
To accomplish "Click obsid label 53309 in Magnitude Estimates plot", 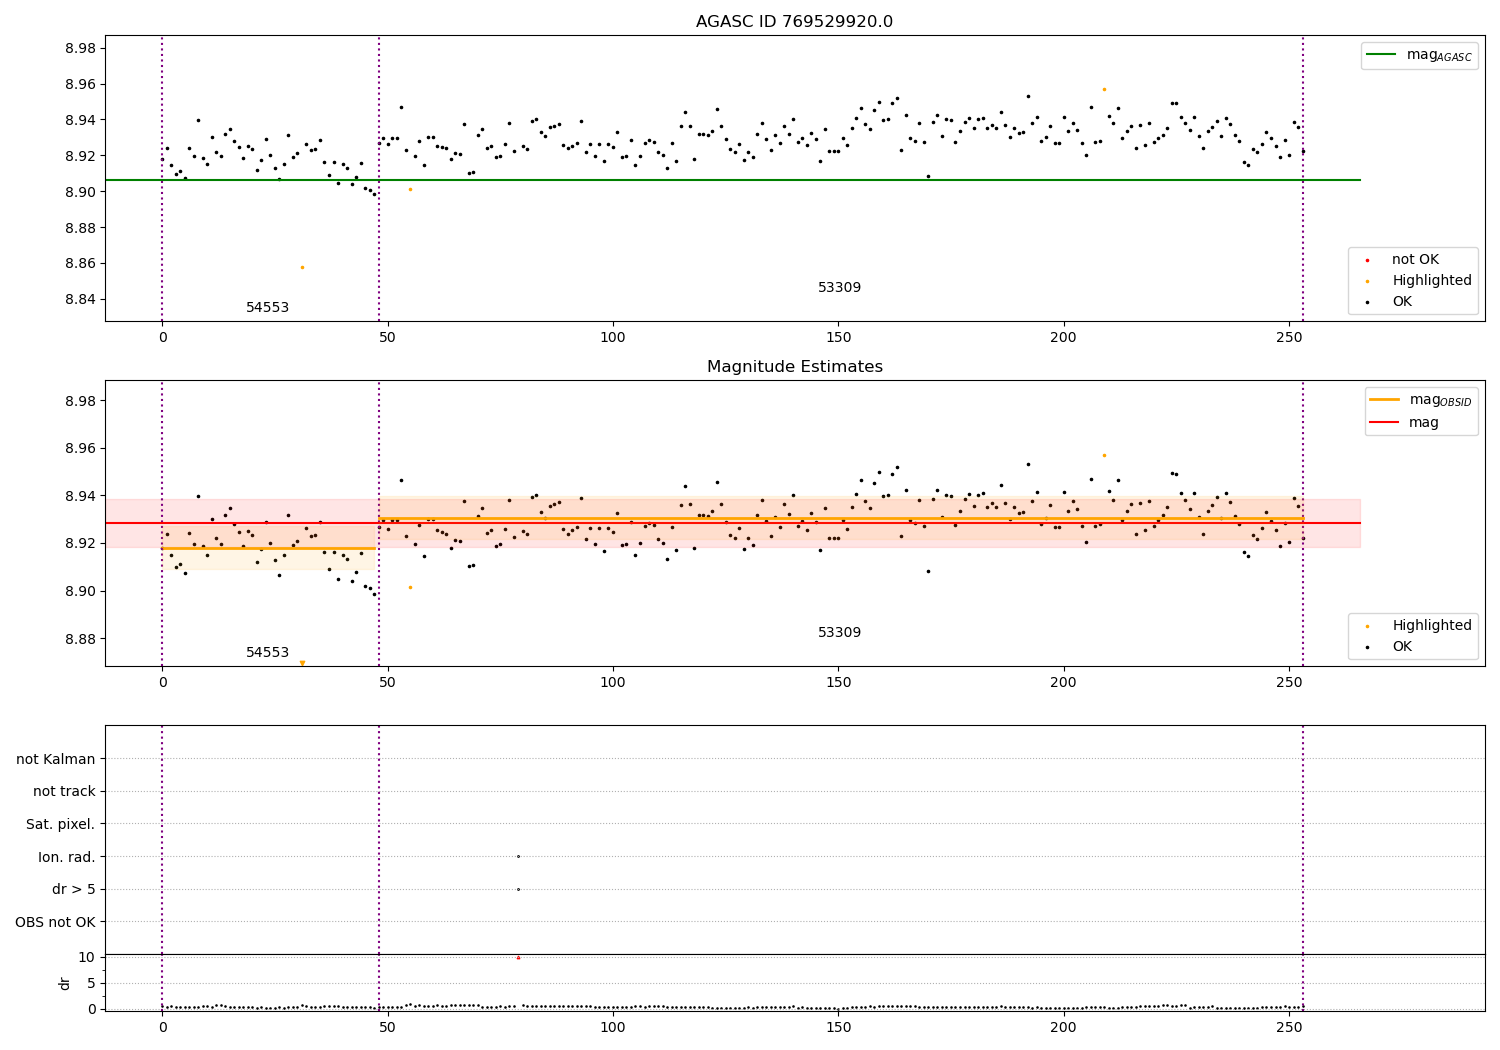I will (839, 633).
